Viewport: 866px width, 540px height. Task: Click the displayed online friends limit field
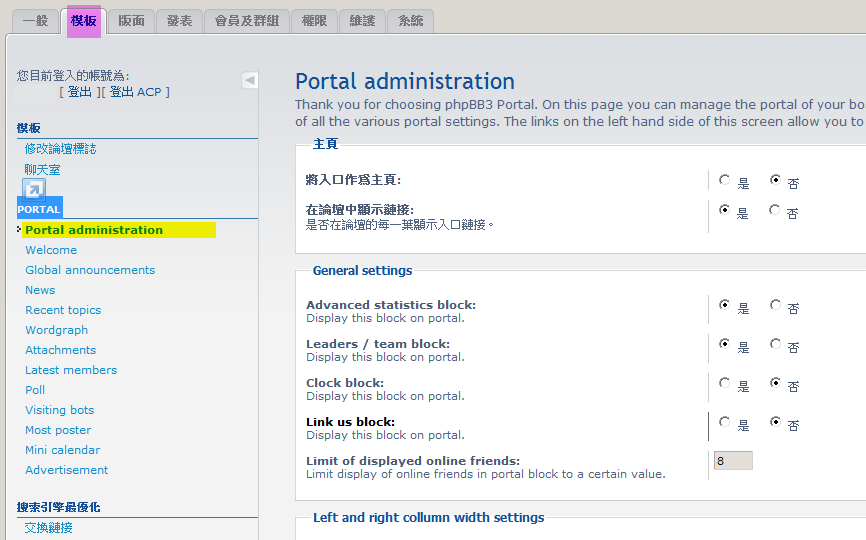(732, 461)
